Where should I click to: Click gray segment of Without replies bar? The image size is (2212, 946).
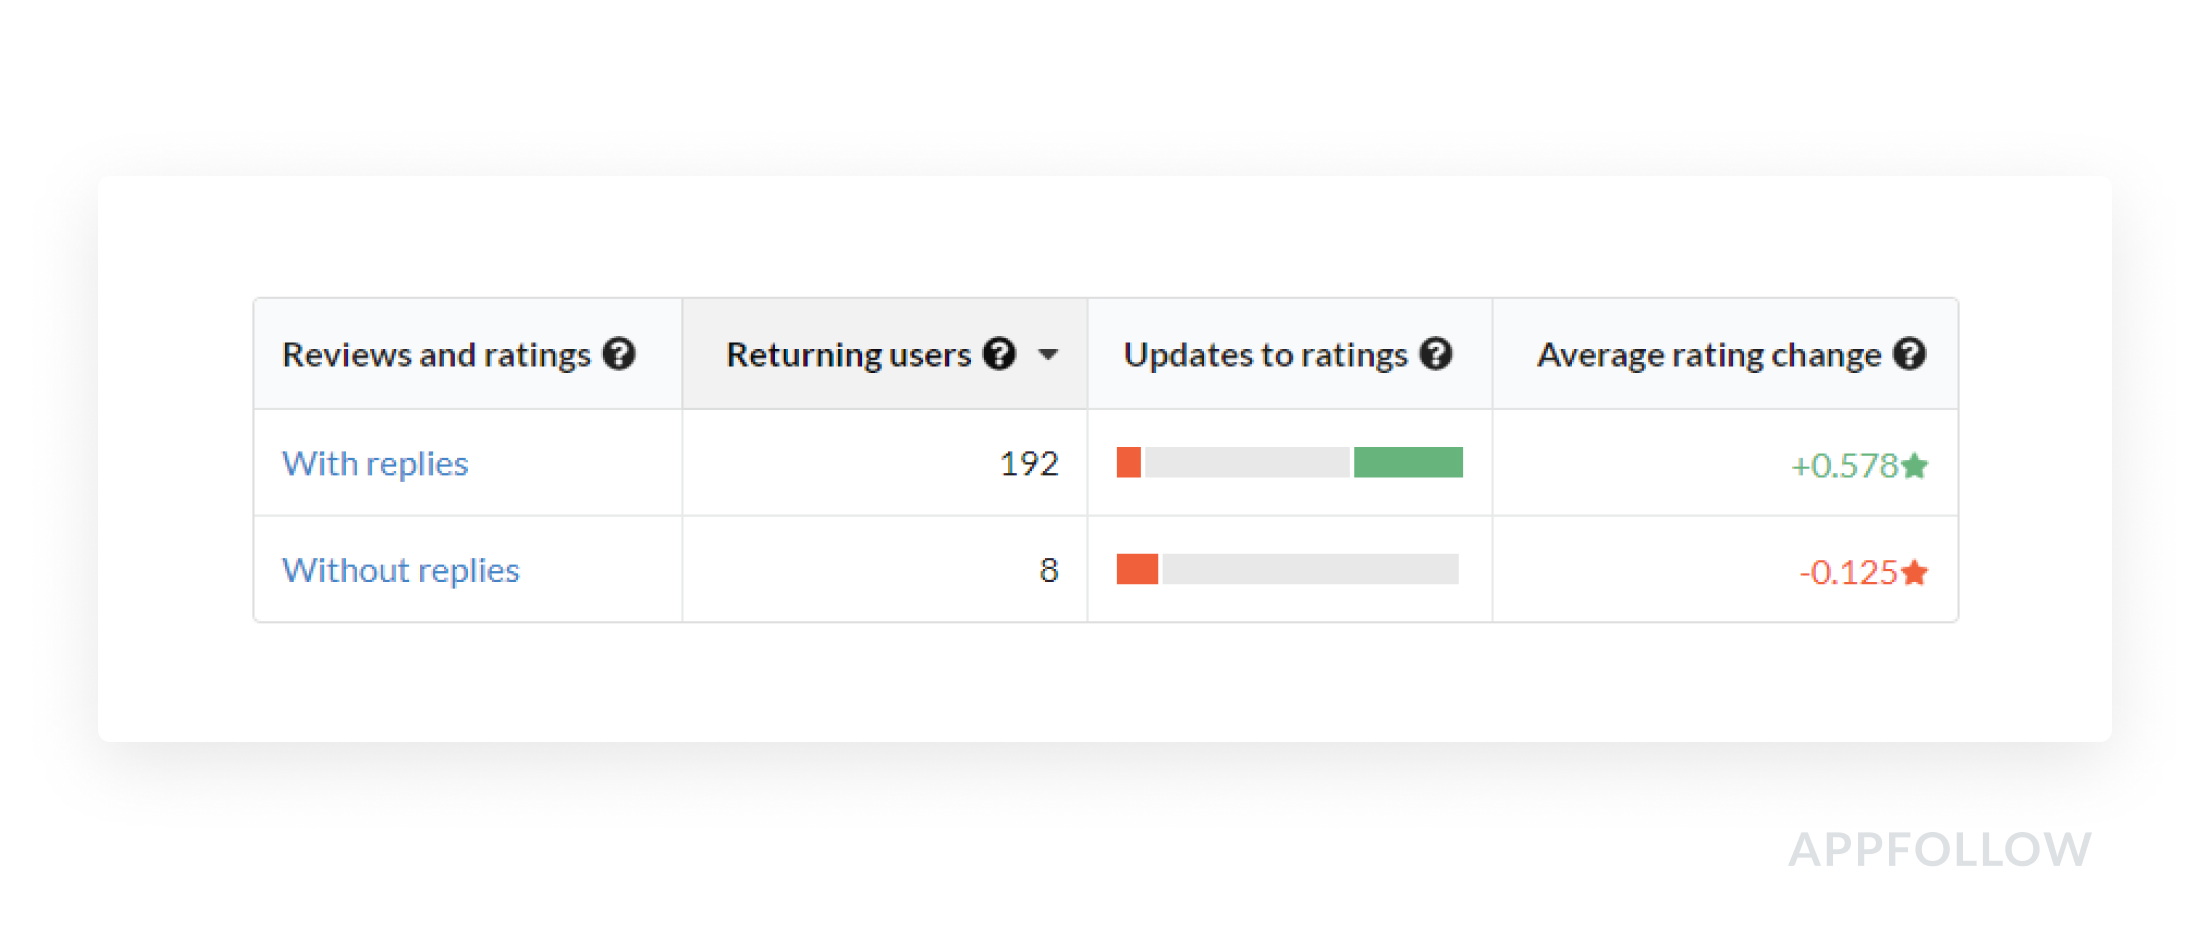pos(1310,569)
